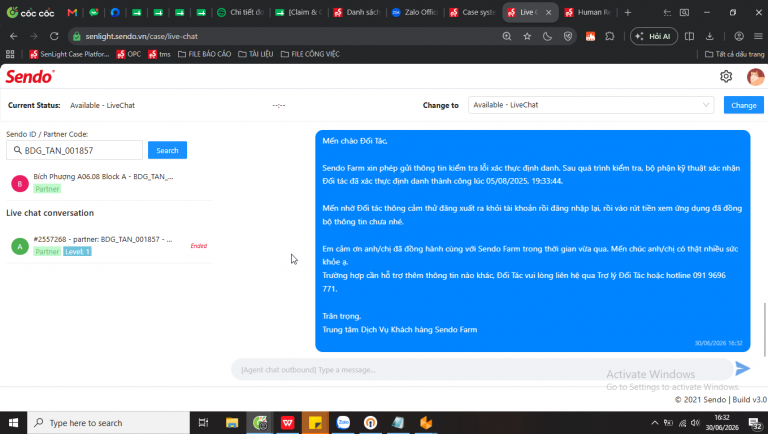This screenshot has width=768, height=434.
Task: Click the taskbar 'Type here to search' box
Action: click(108, 423)
